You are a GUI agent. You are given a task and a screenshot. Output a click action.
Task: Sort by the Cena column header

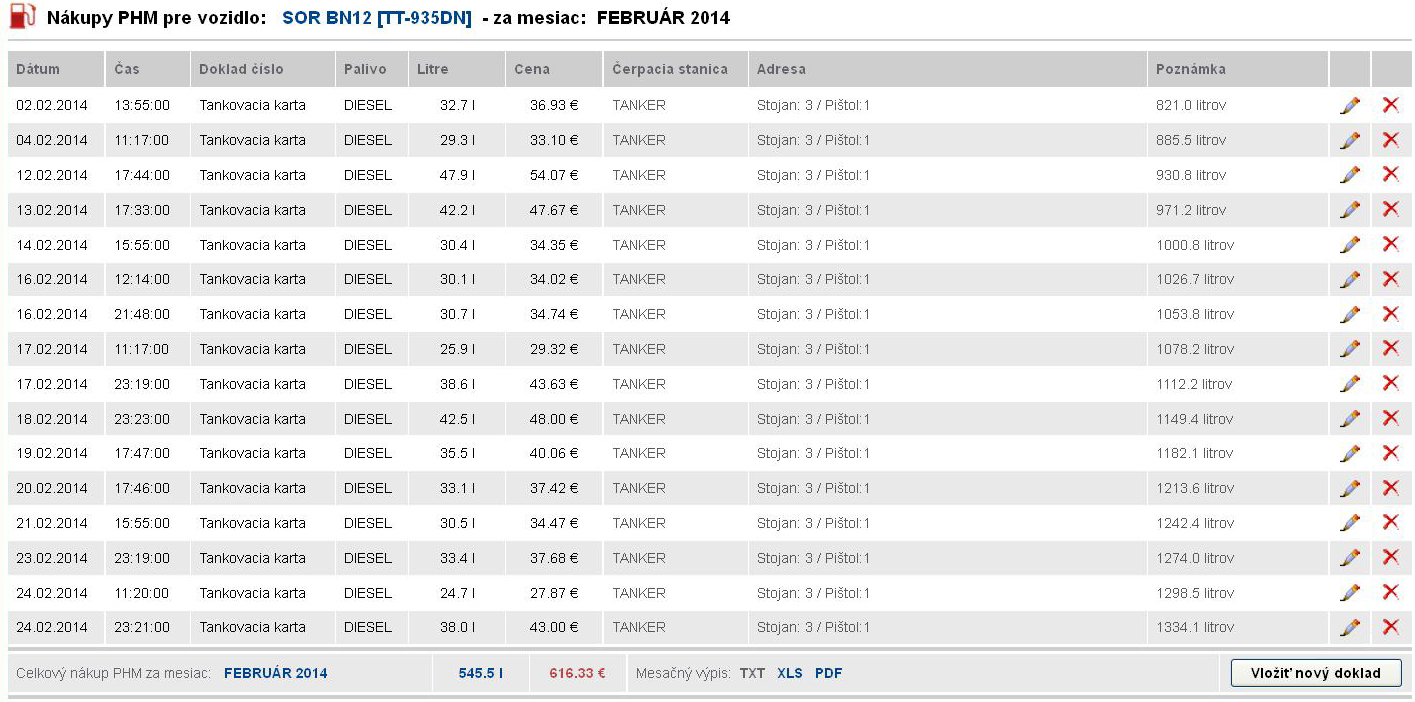(x=554, y=69)
